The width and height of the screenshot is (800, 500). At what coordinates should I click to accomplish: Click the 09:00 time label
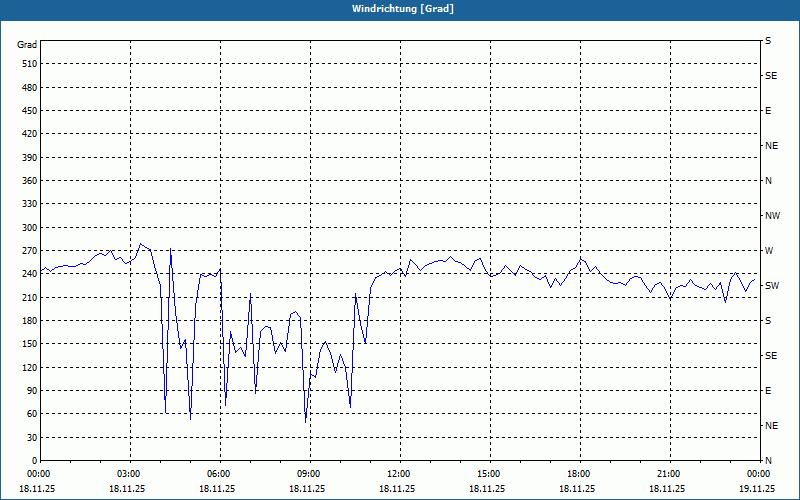pos(310,473)
